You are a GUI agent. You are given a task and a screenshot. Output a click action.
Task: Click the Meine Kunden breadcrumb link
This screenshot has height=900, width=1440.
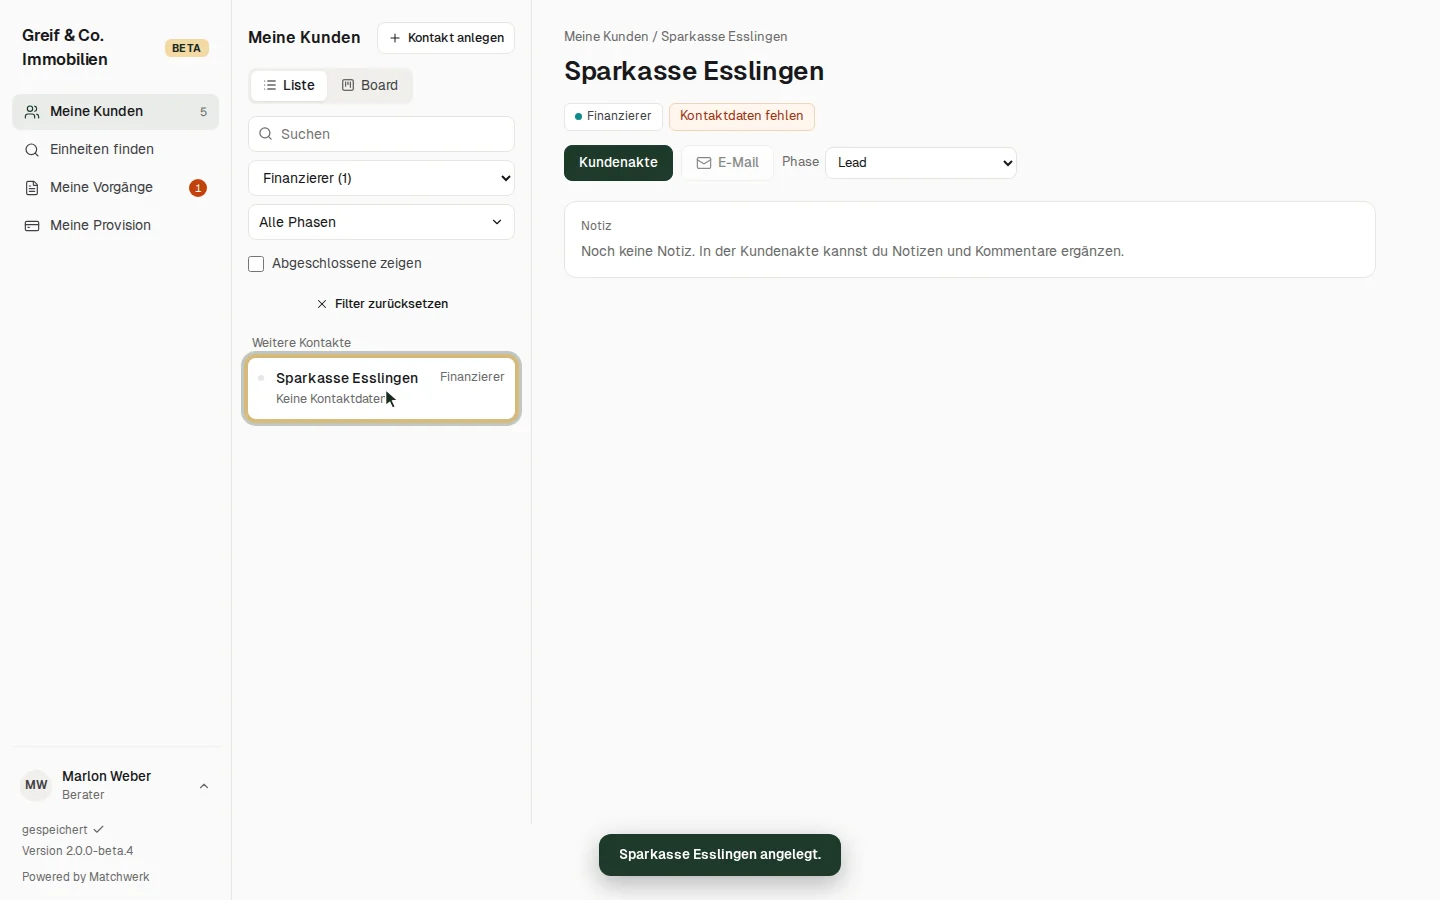[606, 37]
